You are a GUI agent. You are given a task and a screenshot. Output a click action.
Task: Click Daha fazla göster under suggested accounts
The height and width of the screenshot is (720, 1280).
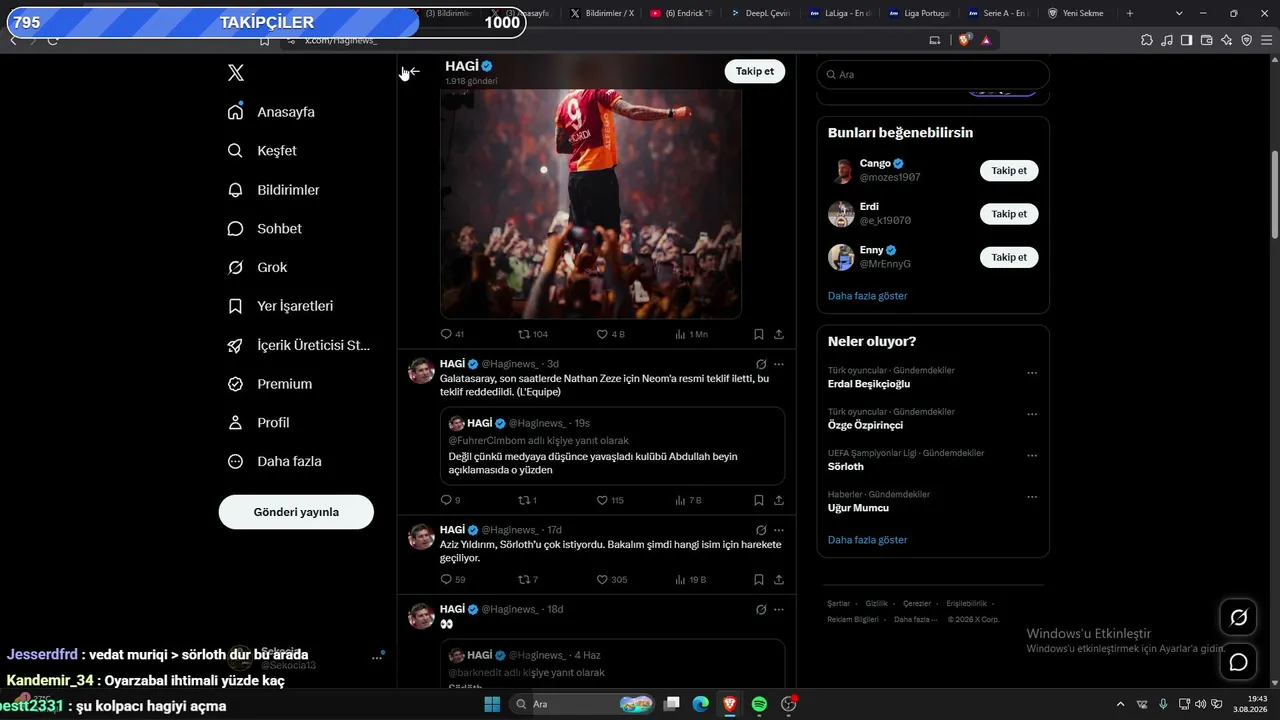[868, 296]
